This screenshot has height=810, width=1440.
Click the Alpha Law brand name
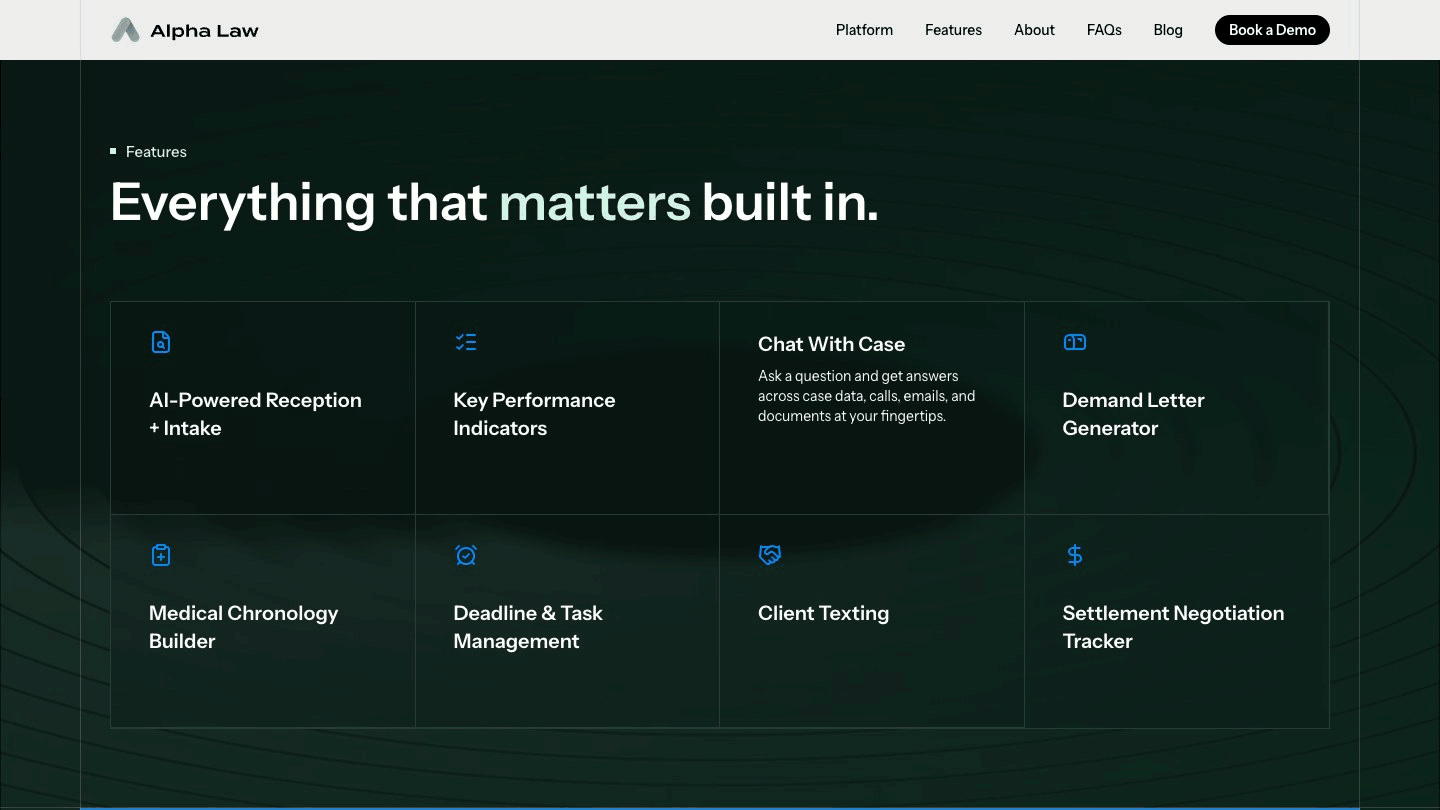tap(204, 31)
